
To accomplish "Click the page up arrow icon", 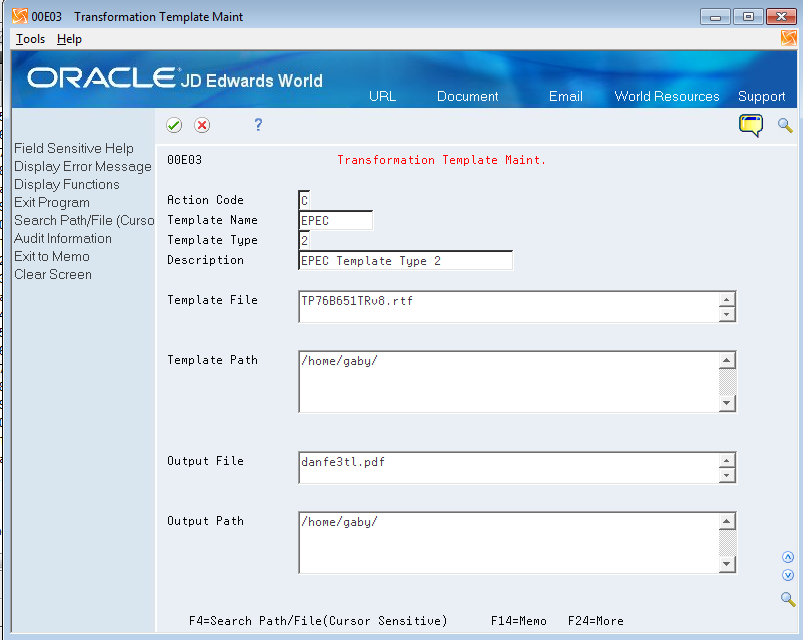I will 788,557.
